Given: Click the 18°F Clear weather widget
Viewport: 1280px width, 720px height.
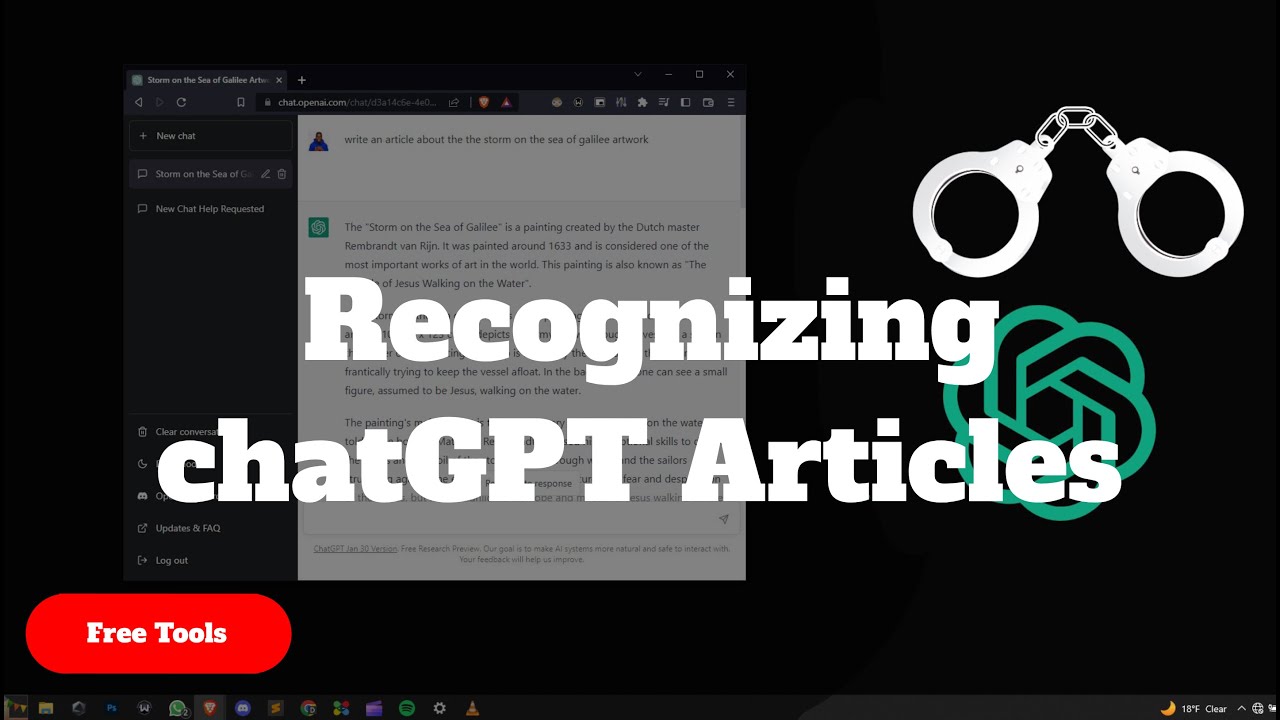Looking at the screenshot, I should point(1194,708).
